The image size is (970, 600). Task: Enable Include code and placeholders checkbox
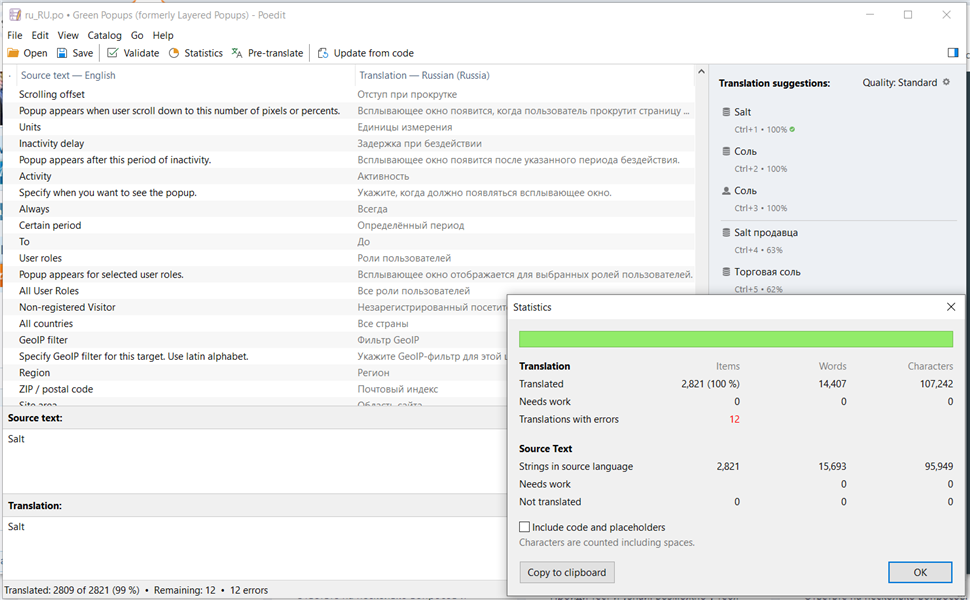525,527
